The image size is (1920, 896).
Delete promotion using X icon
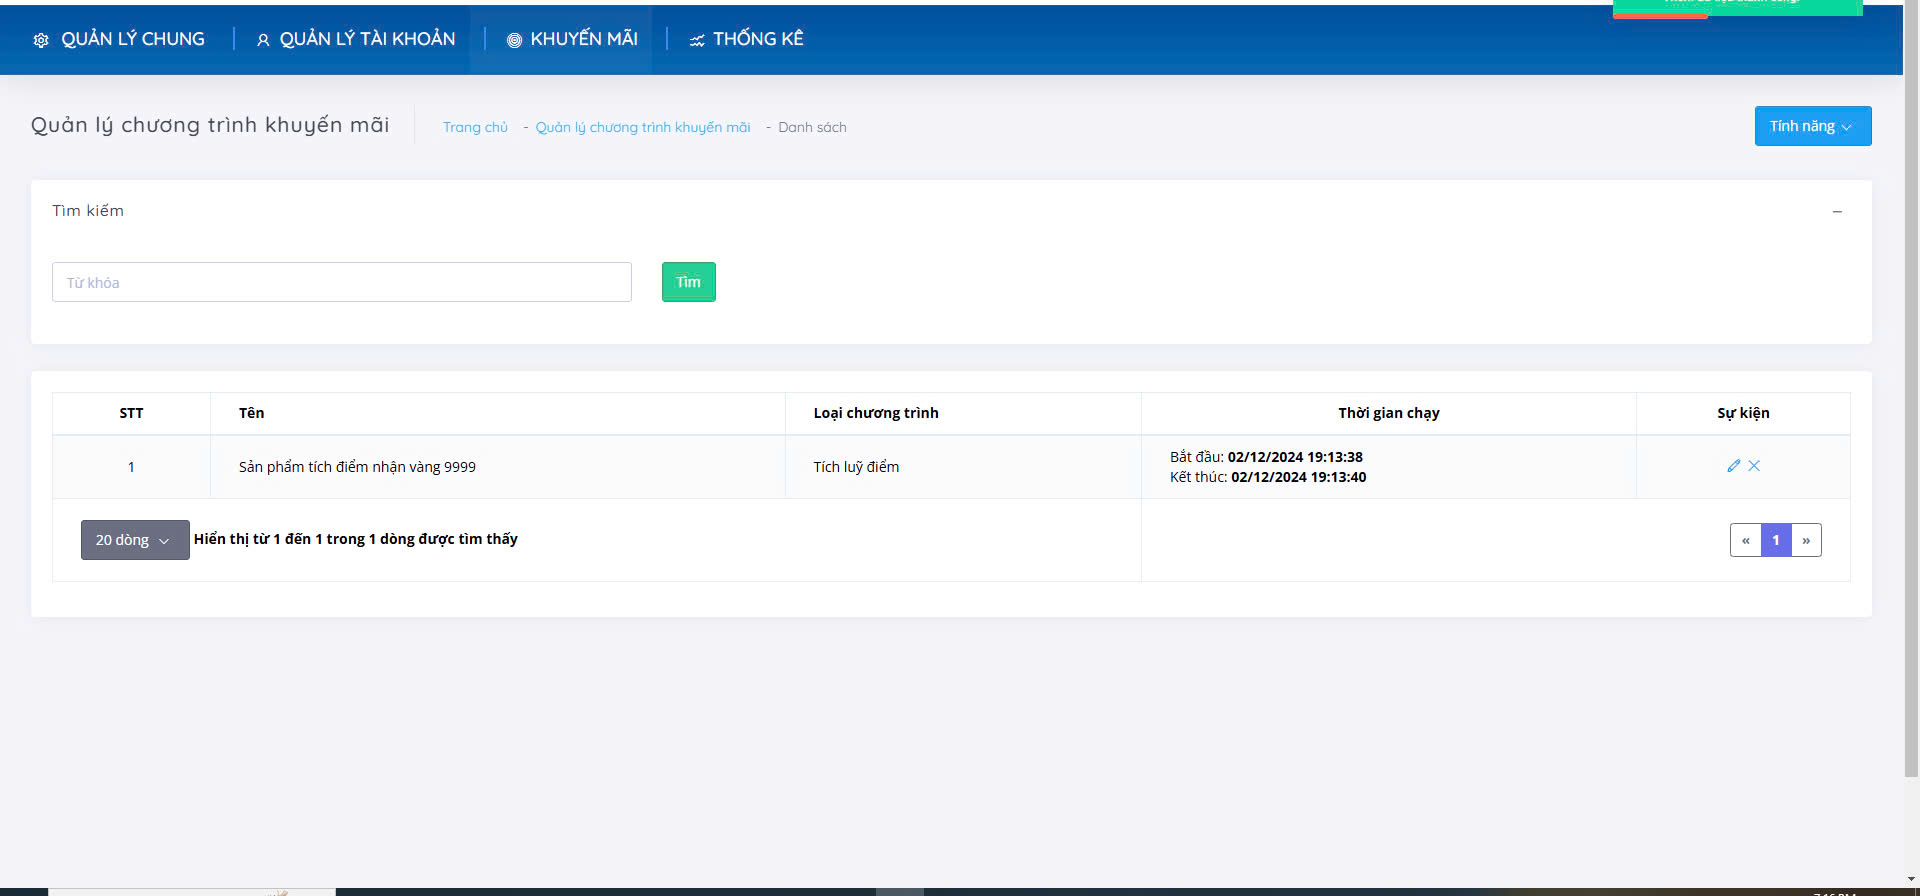(x=1754, y=465)
